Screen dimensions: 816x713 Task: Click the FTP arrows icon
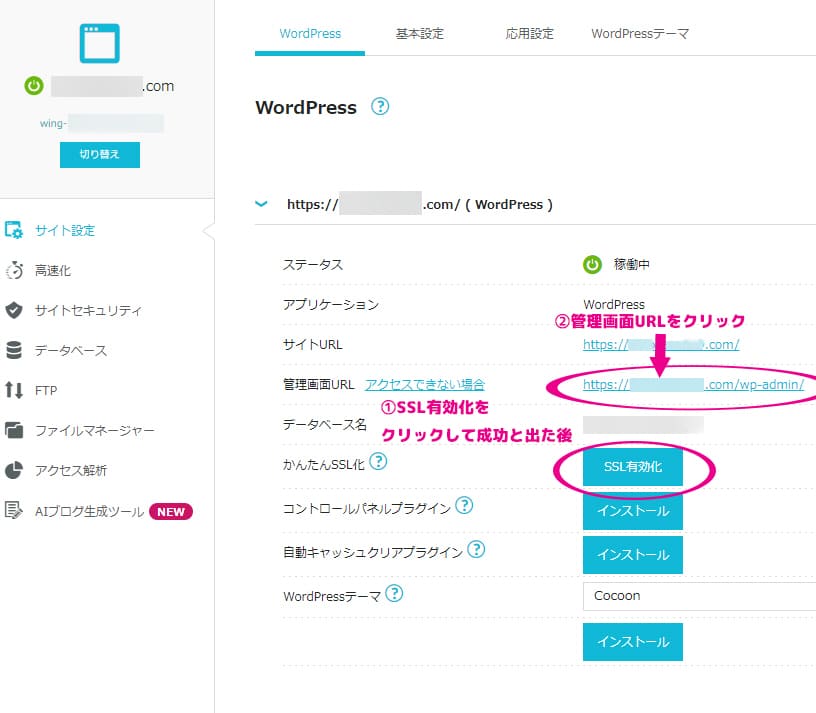click(14, 390)
